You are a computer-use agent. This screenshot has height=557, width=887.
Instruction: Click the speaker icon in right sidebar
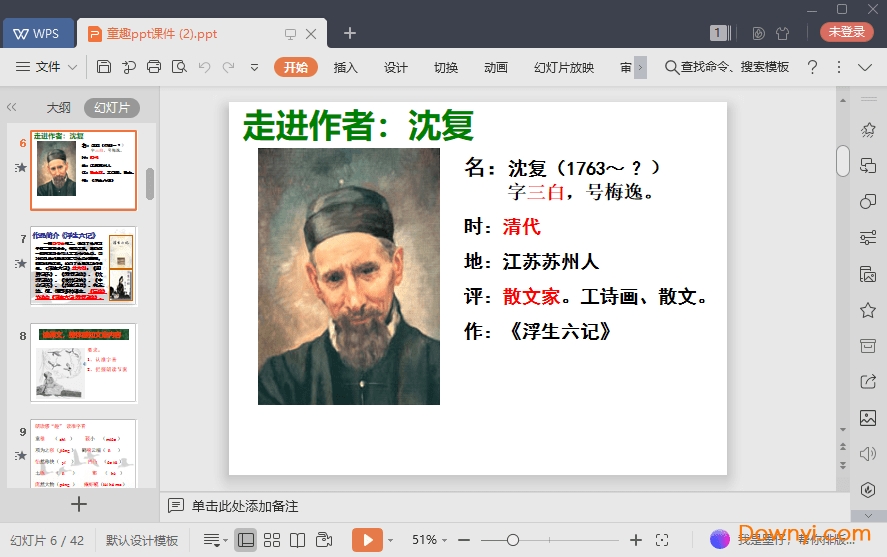[x=867, y=453]
